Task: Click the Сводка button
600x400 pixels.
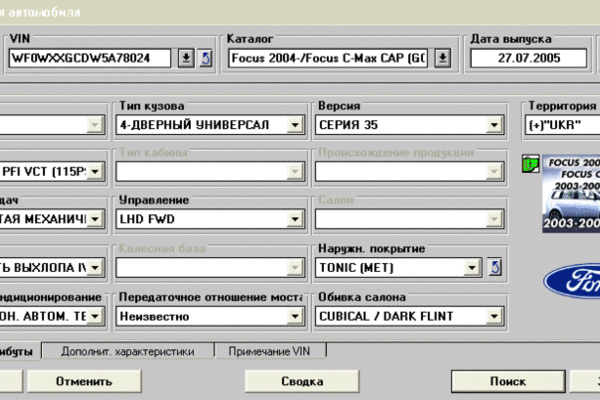Action: coord(302,381)
